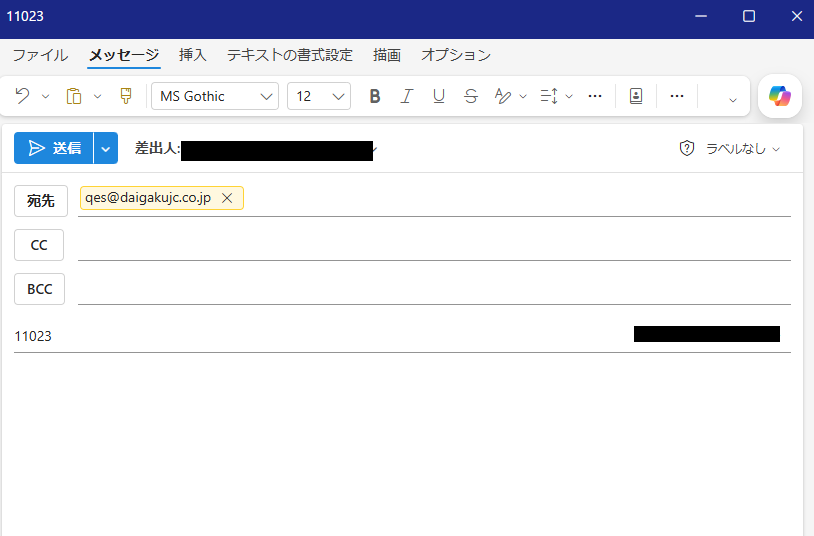Expand the send options dropdown arrow
The height and width of the screenshot is (536, 814).
[x=106, y=149]
